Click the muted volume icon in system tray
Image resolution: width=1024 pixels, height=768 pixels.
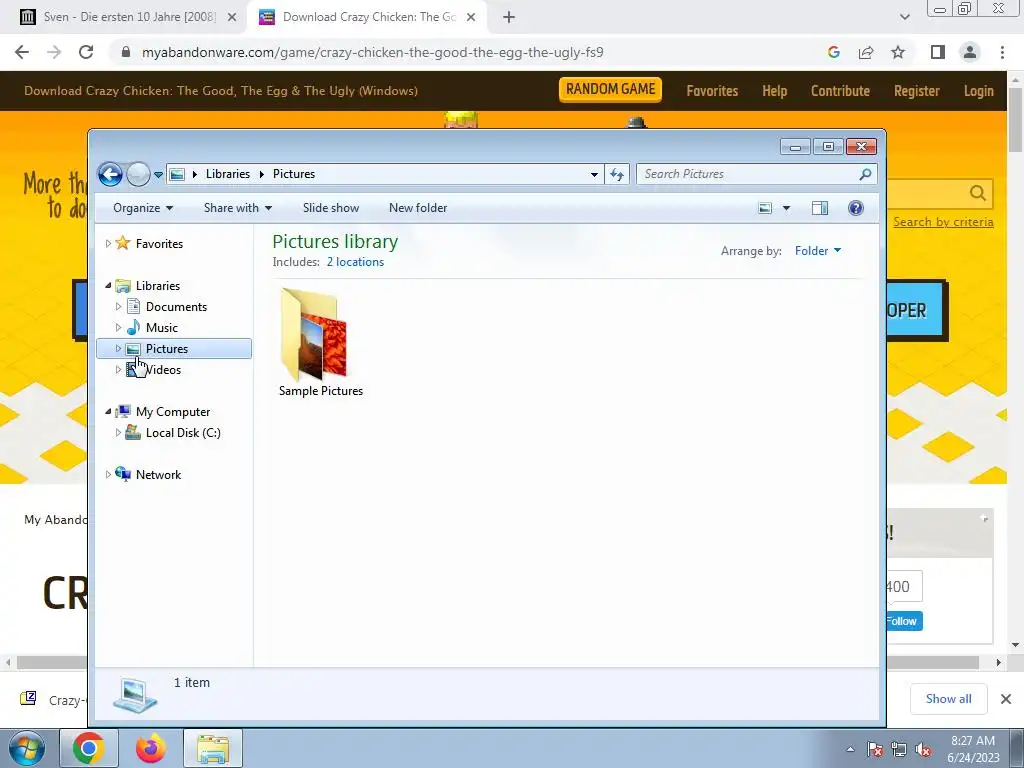[923, 750]
